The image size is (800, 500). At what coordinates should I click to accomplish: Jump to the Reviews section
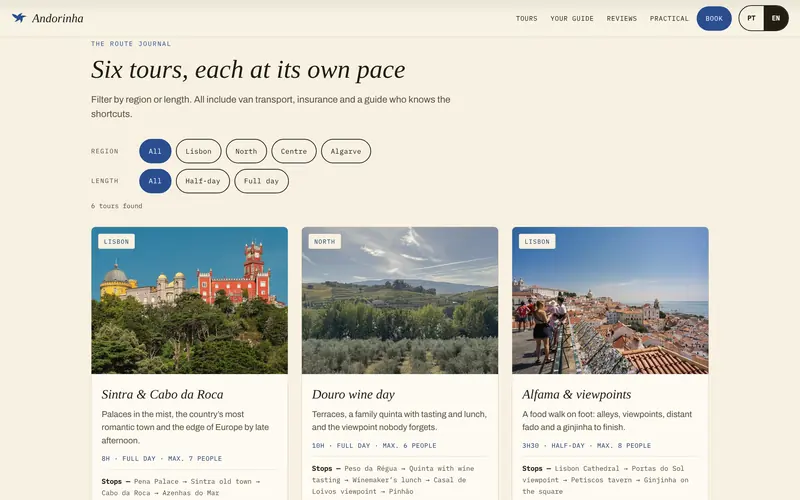click(622, 18)
